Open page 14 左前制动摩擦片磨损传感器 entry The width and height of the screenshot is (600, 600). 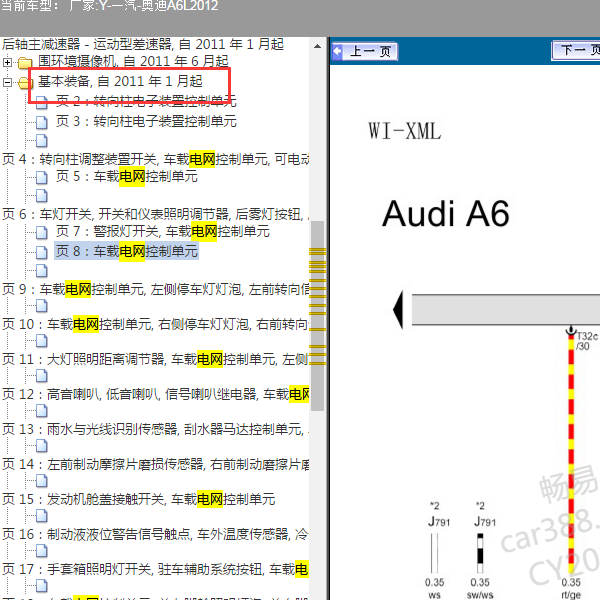pyautogui.click(x=155, y=464)
